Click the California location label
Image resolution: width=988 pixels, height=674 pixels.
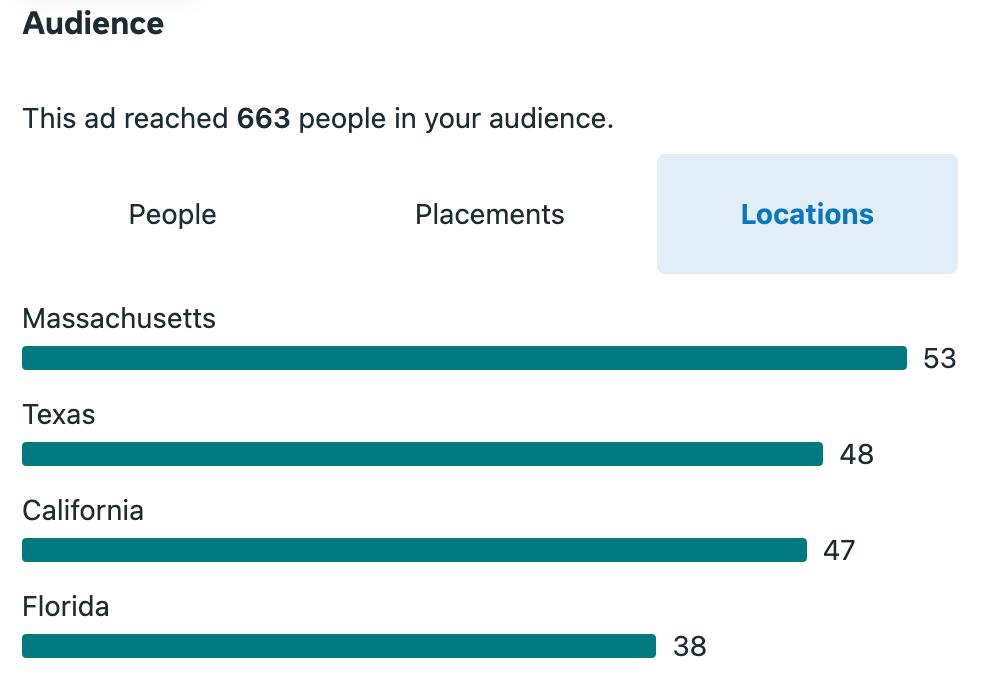[x=83, y=511]
